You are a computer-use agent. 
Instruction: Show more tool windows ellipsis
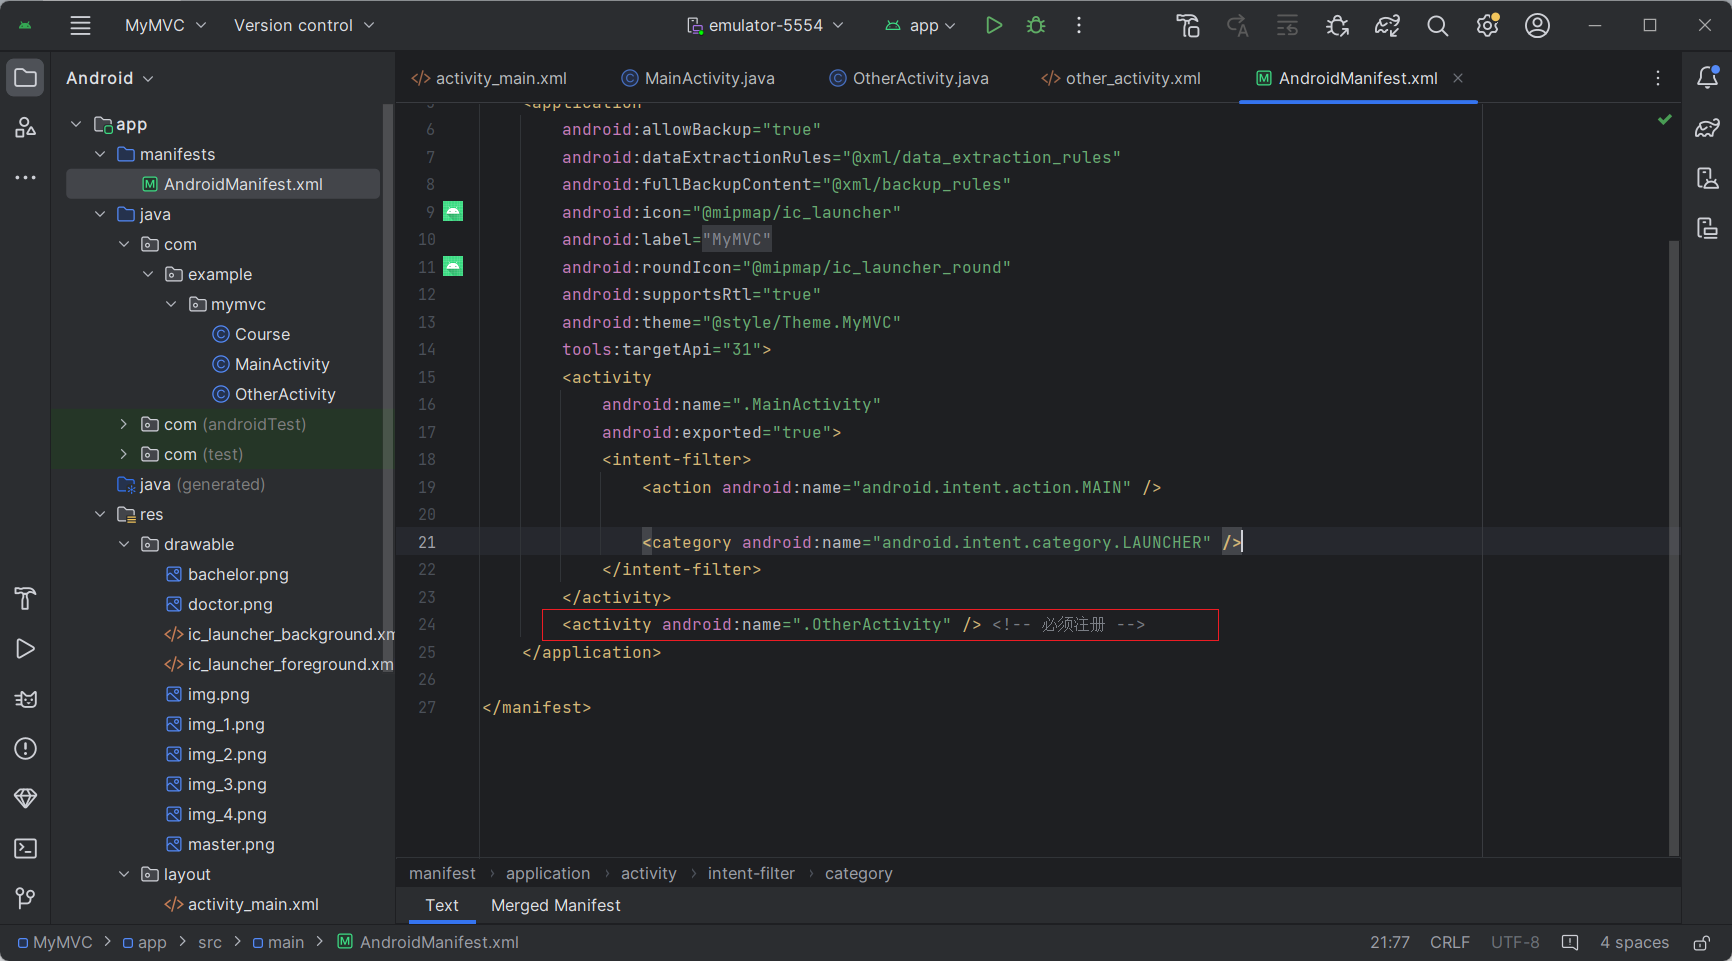coord(26,177)
